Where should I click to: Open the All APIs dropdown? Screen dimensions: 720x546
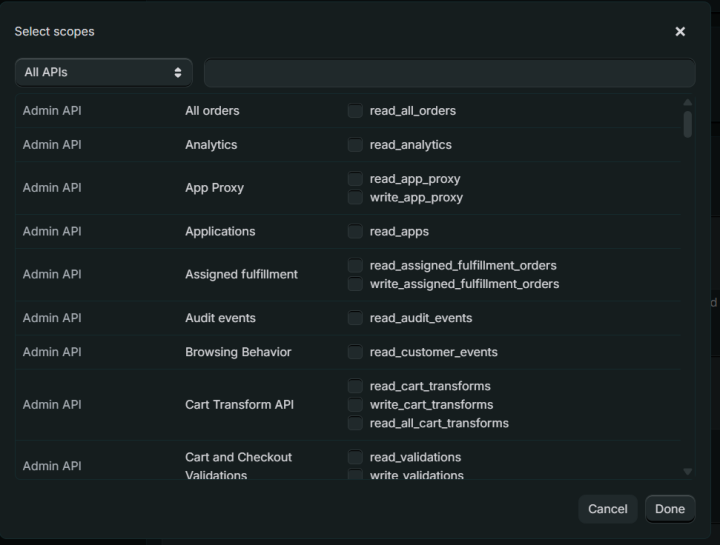[x=104, y=73]
